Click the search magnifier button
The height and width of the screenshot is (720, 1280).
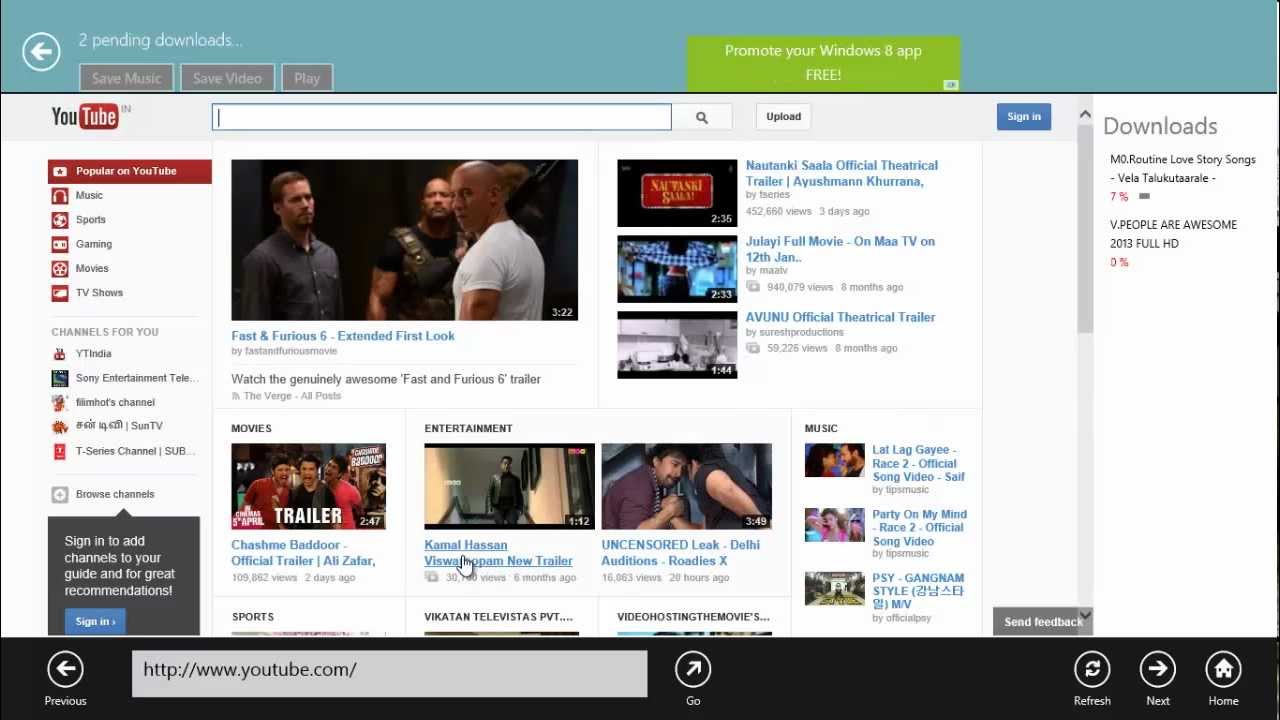coord(702,117)
